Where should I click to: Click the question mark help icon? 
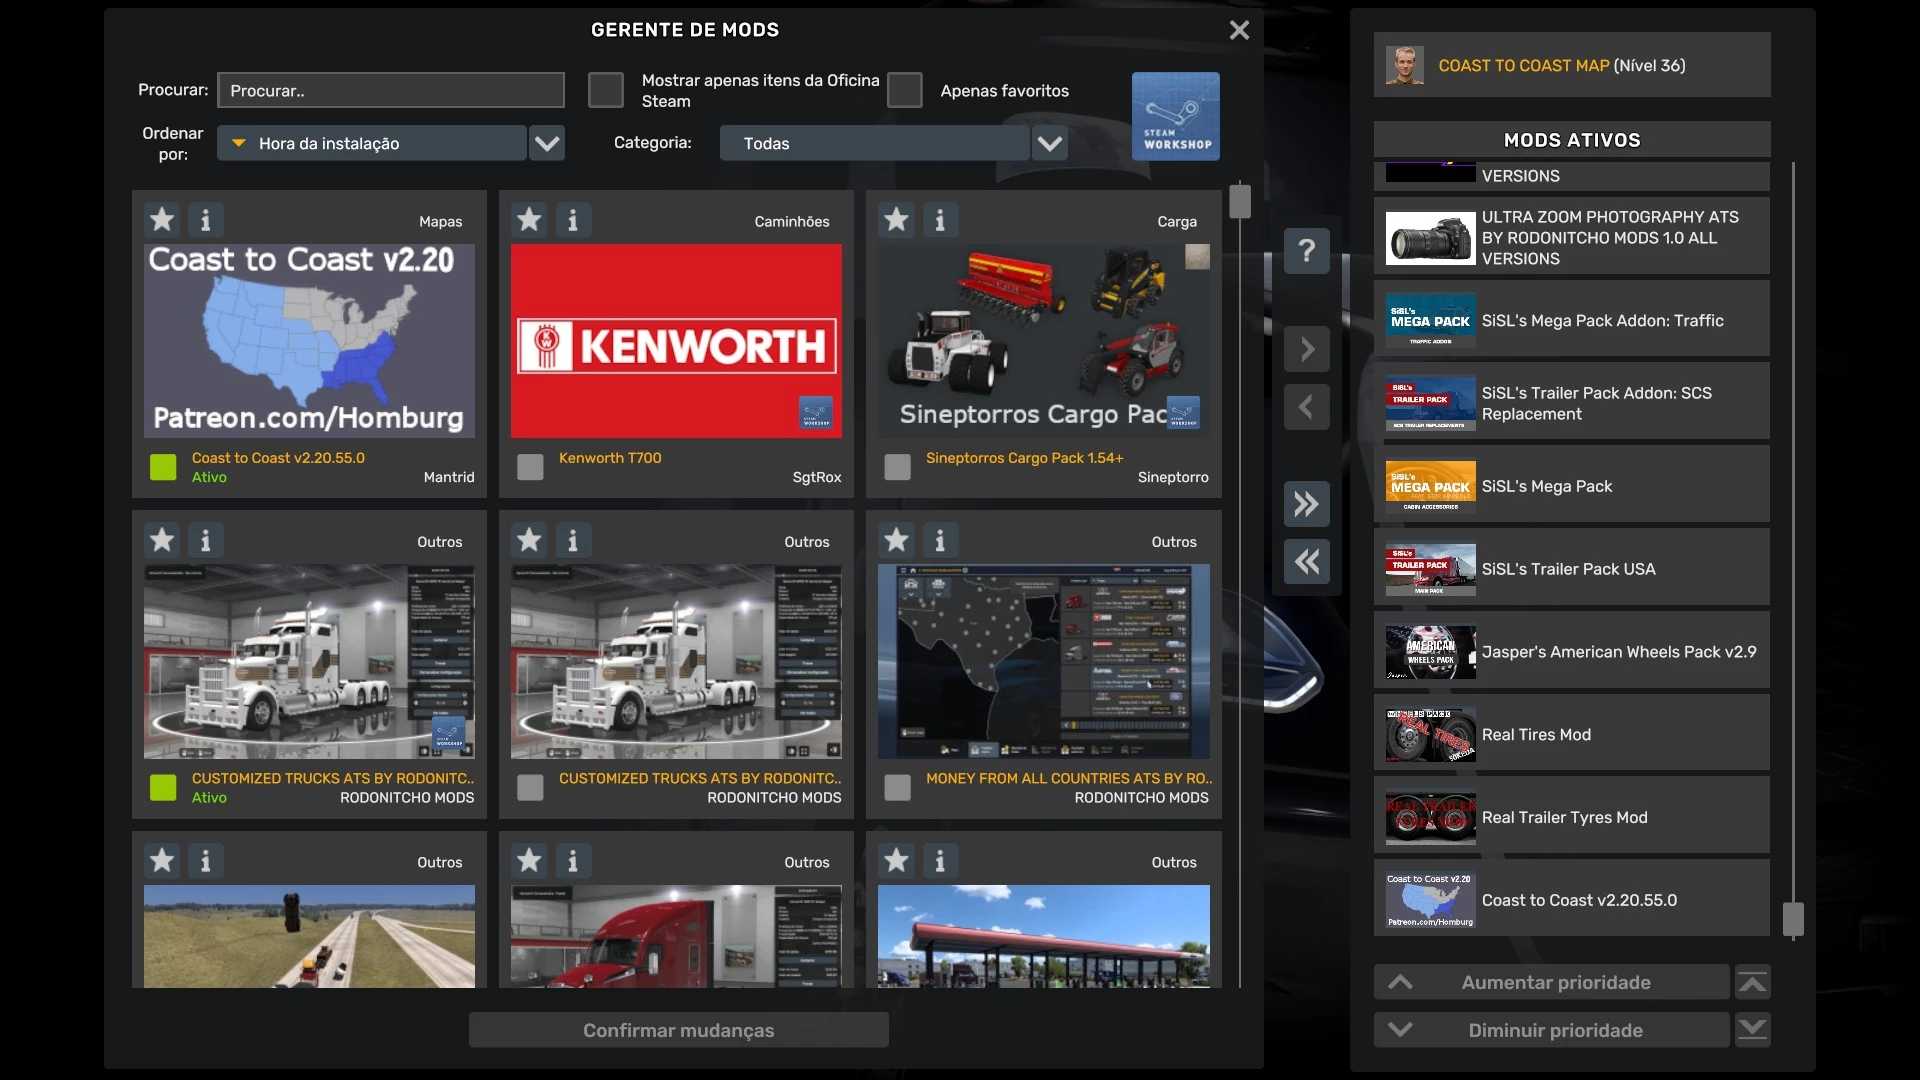pos(1306,250)
